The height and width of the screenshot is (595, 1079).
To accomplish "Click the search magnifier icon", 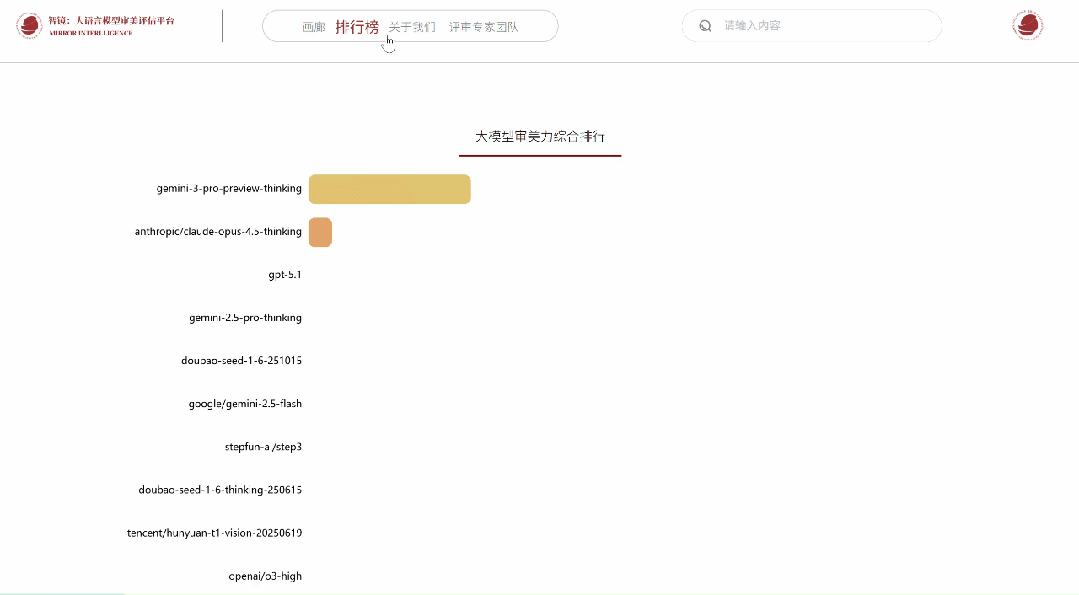I will (705, 26).
